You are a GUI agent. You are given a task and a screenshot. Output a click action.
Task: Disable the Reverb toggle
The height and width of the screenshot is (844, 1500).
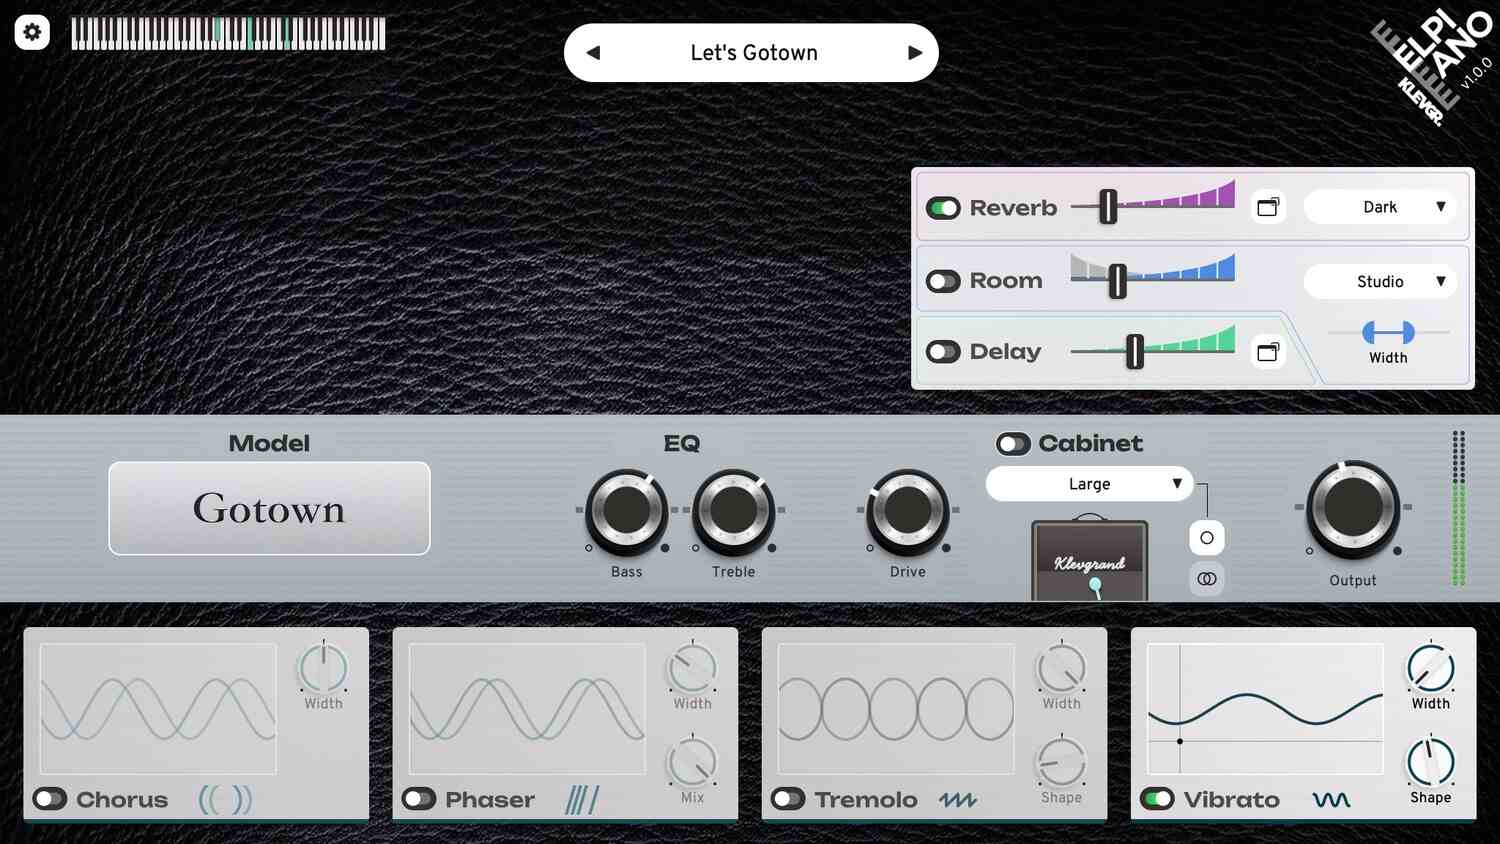[x=943, y=208]
